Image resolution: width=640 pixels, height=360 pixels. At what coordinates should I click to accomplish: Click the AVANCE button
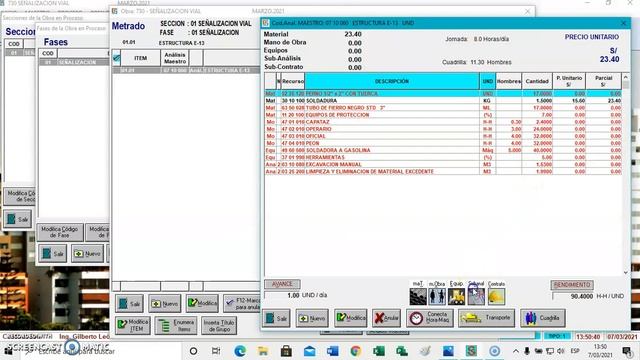(x=282, y=284)
